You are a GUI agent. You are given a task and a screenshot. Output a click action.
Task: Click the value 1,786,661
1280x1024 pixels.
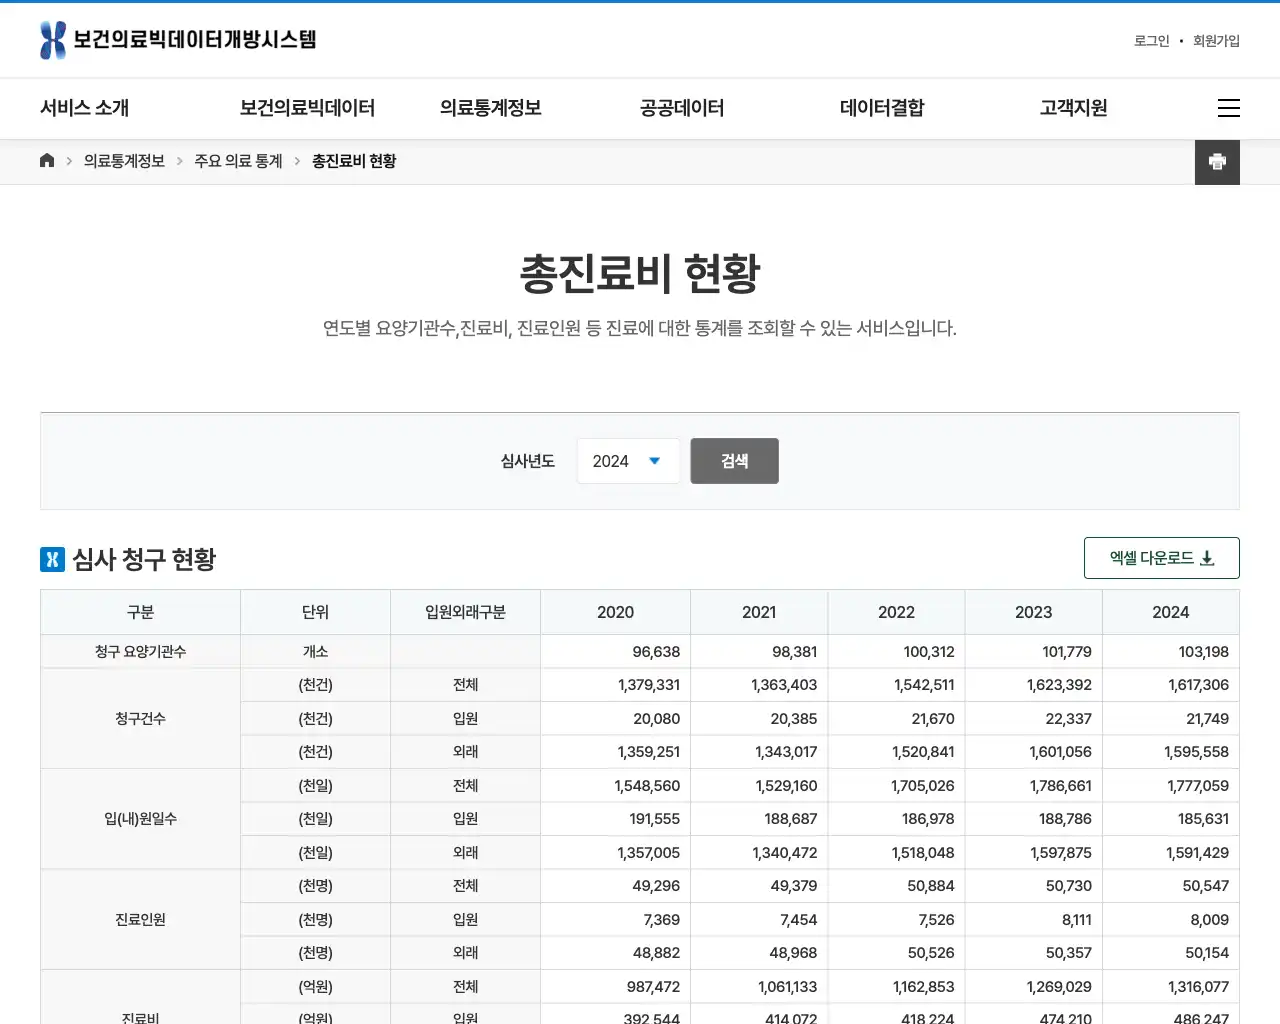click(1061, 786)
